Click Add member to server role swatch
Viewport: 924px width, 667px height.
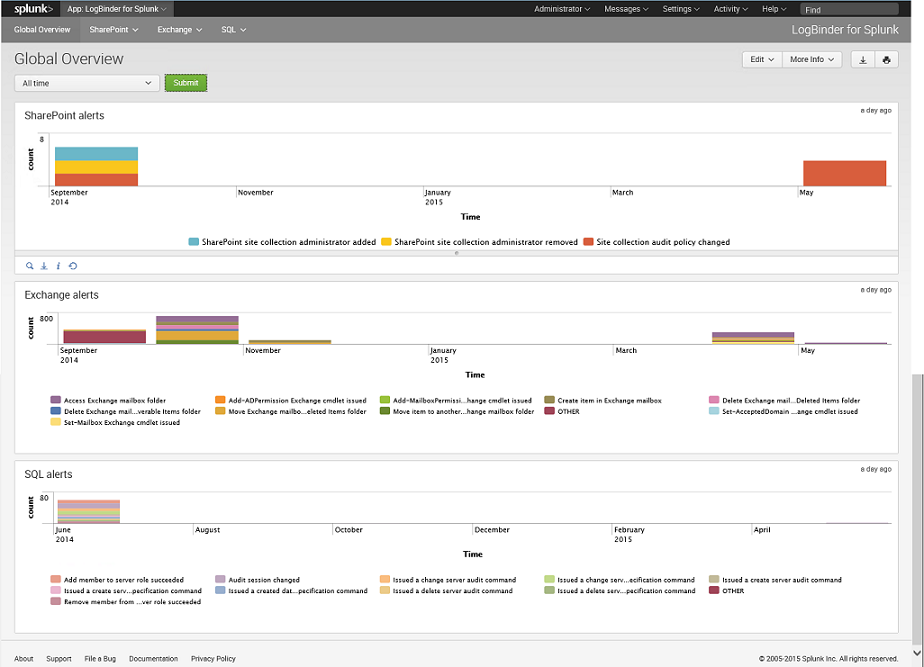point(55,579)
